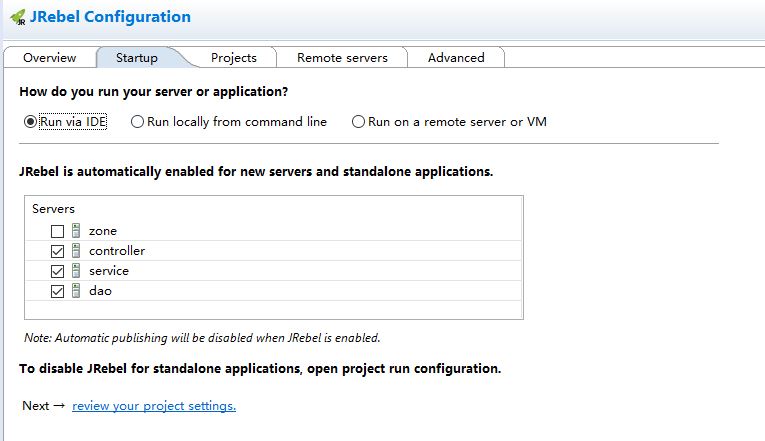Select the dao server name
This screenshot has height=441, width=765.
pos(101,291)
